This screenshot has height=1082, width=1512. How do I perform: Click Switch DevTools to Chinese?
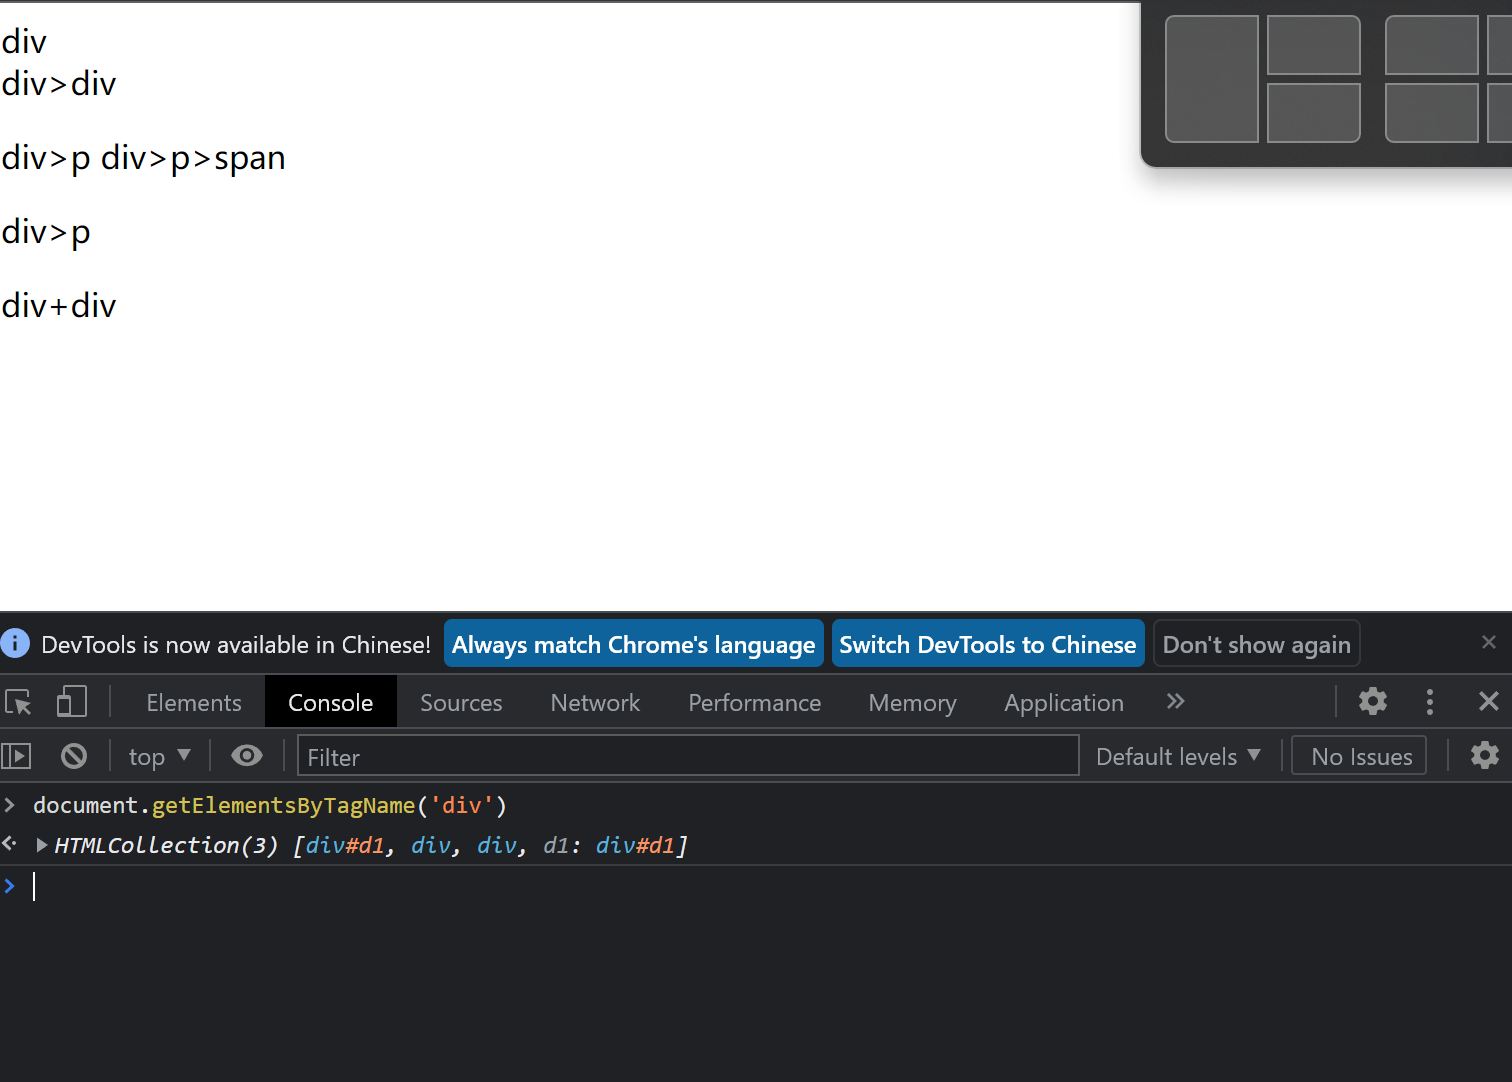tap(988, 644)
